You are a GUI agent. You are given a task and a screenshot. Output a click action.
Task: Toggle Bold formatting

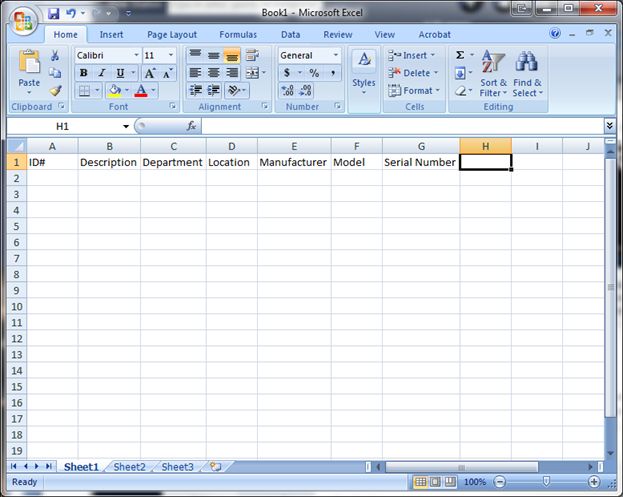pyautogui.click(x=83, y=73)
